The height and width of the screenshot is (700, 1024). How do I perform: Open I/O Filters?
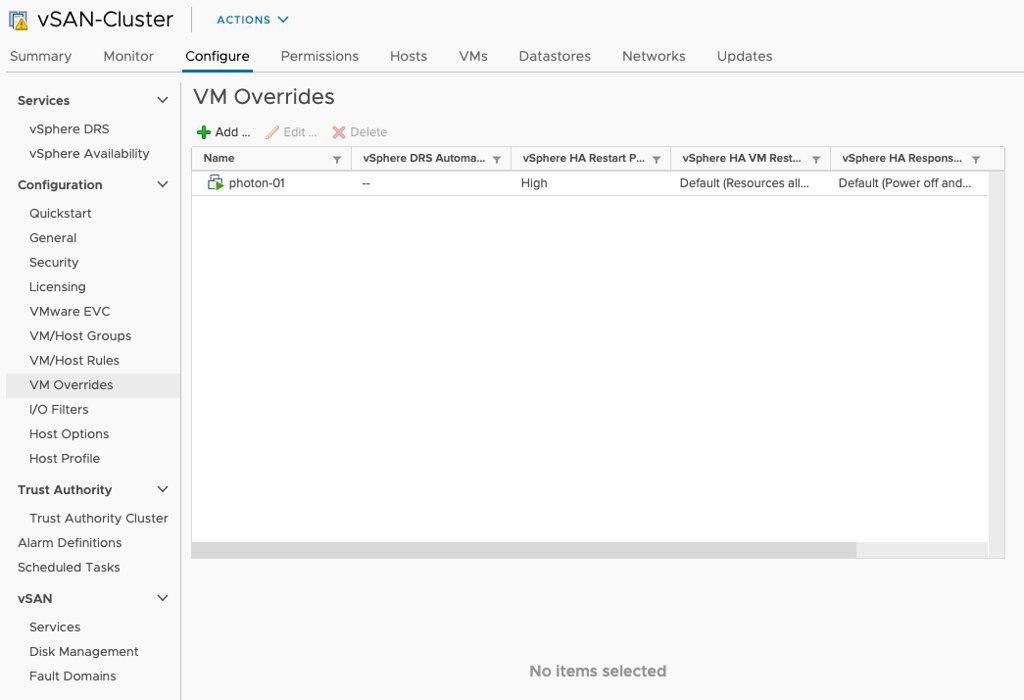[x=59, y=409]
